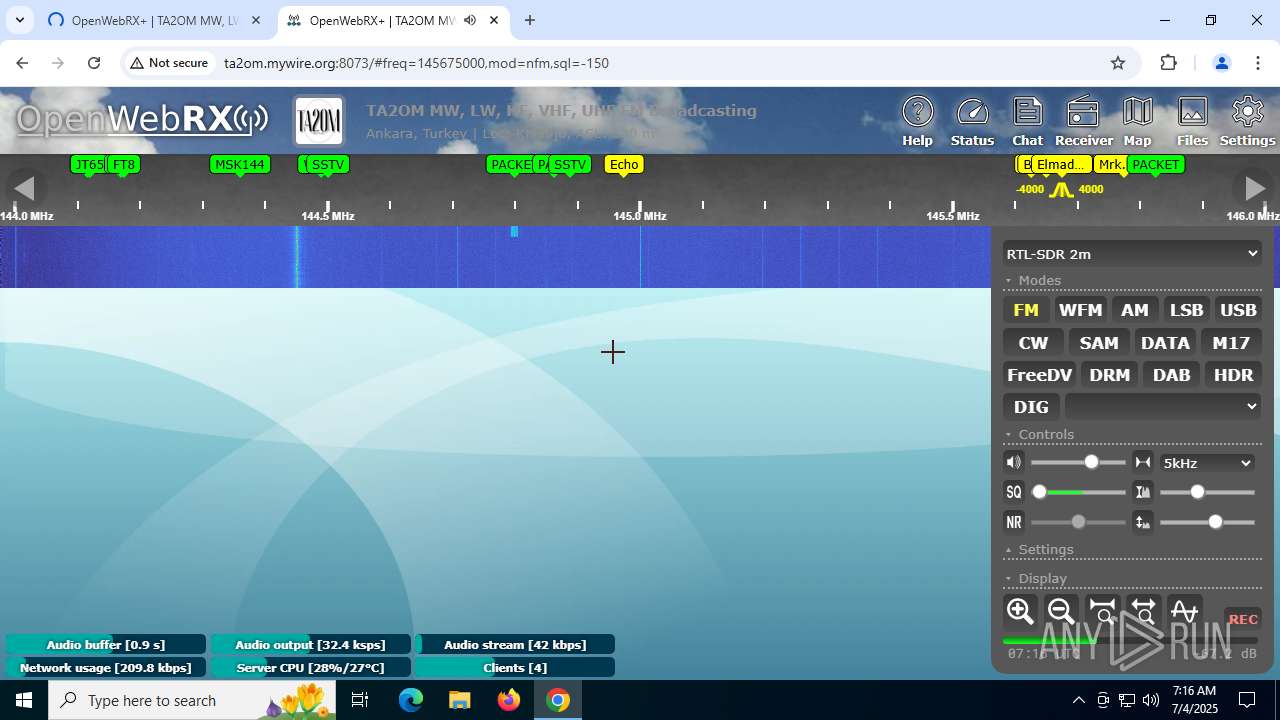Open the digital mode selection dropdown

(x=1162, y=406)
